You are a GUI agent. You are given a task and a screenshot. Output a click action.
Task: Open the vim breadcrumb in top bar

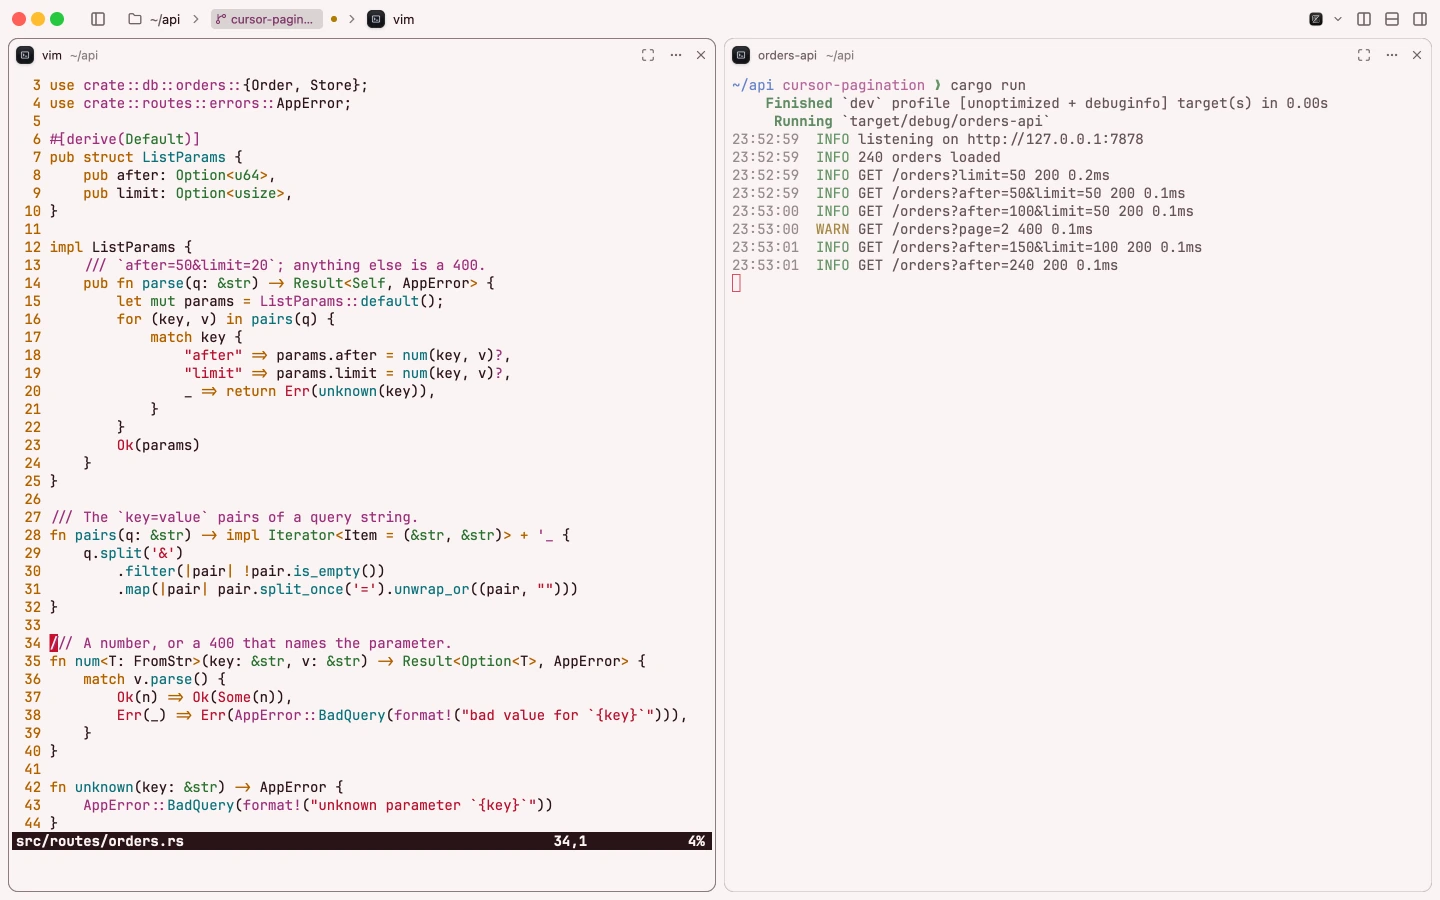coord(392,19)
